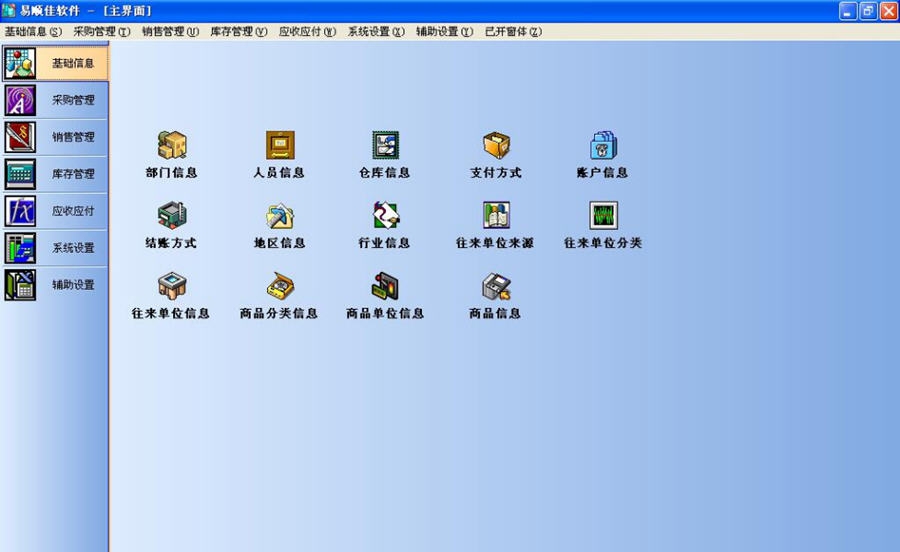900x552 pixels.
Task: Click the 人员信息 text label
Action: click(280, 172)
